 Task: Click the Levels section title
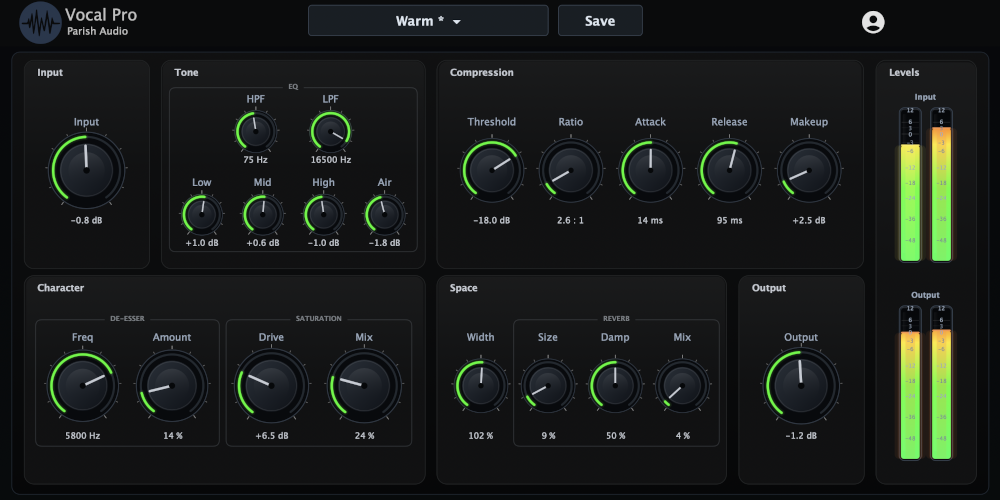[904, 73]
